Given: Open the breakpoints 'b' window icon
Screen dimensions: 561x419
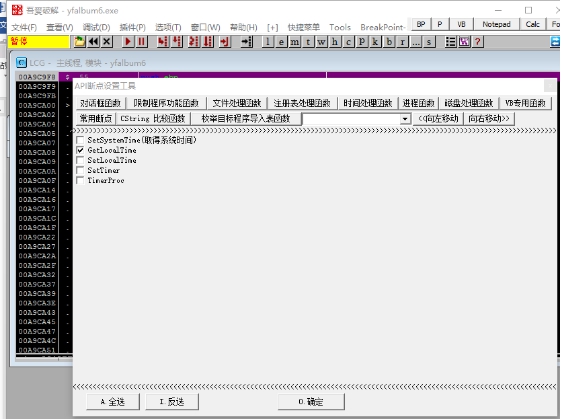Looking at the screenshot, I should [389, 42].
